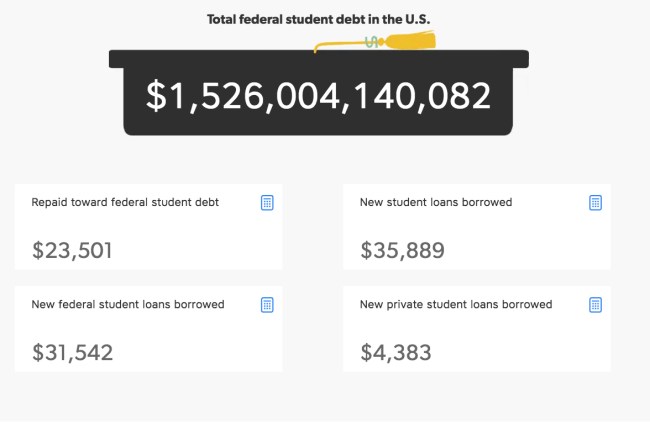Image resolution: width=650 pixels, height=422 pixels.
Task: Click the $23,501 repaid amount
Action: pos(72,250)
